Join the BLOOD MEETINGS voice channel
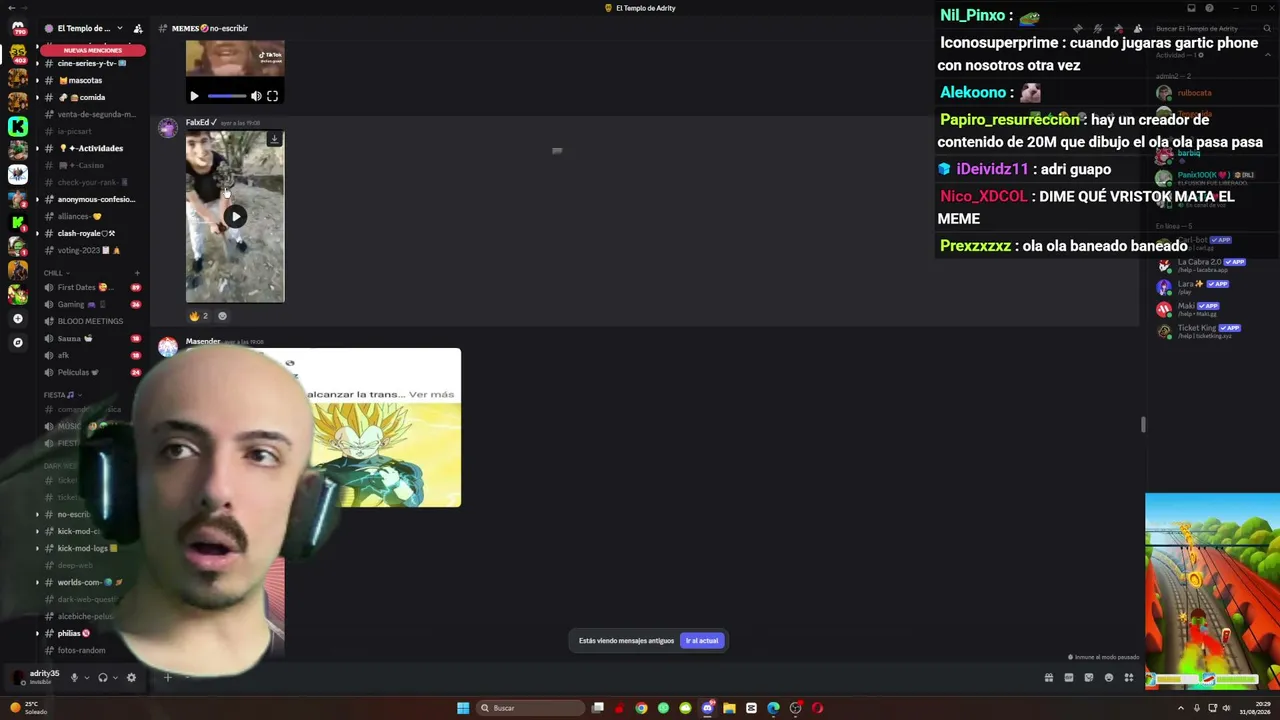Viewport: 1280px width, 720px height. 91,321
